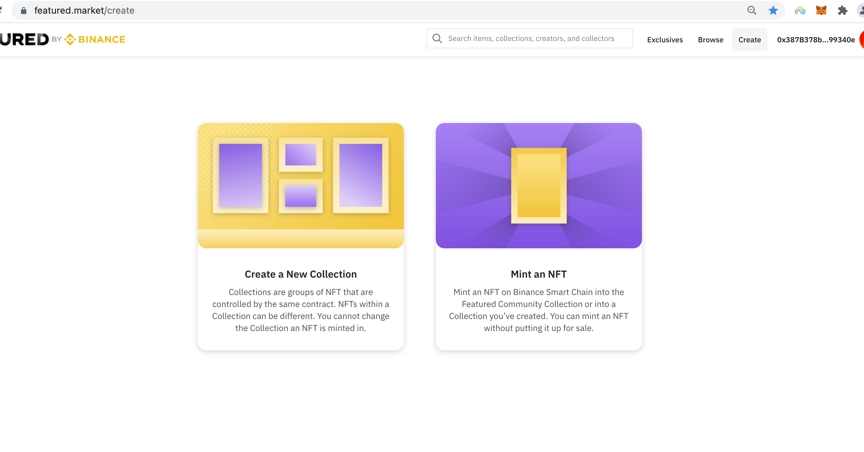
Task: Click the Binance diamond logo
Action: click(70, 39)
